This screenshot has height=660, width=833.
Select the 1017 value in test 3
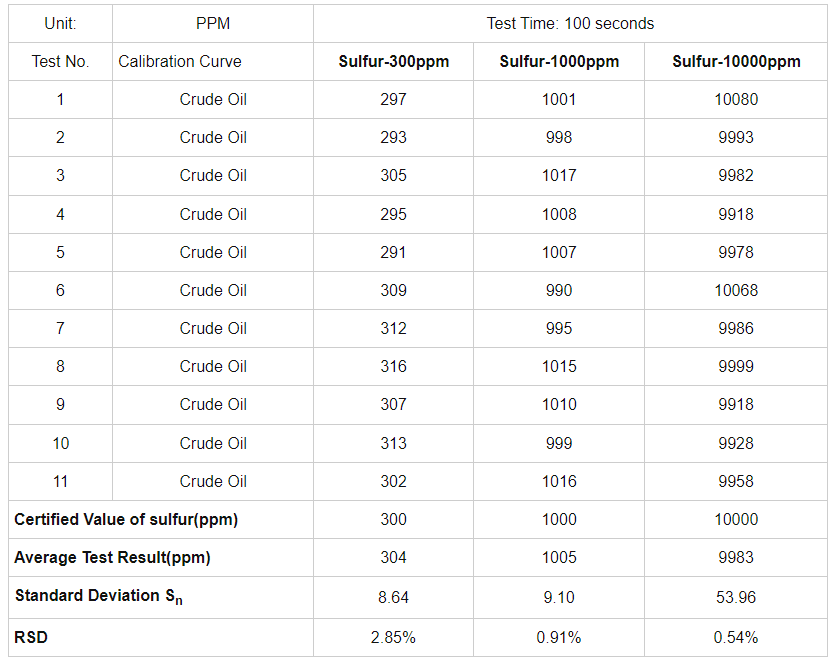[x=559, y=176]
